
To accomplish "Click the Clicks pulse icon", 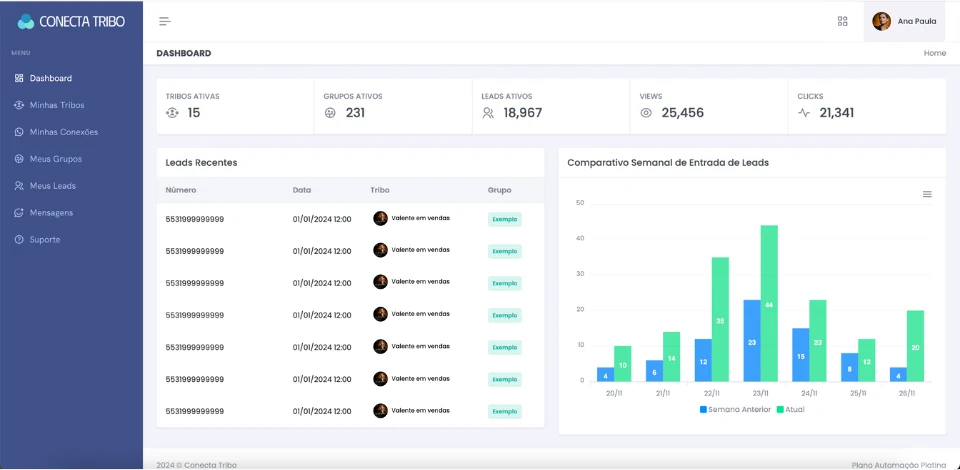I will (804, 113).
